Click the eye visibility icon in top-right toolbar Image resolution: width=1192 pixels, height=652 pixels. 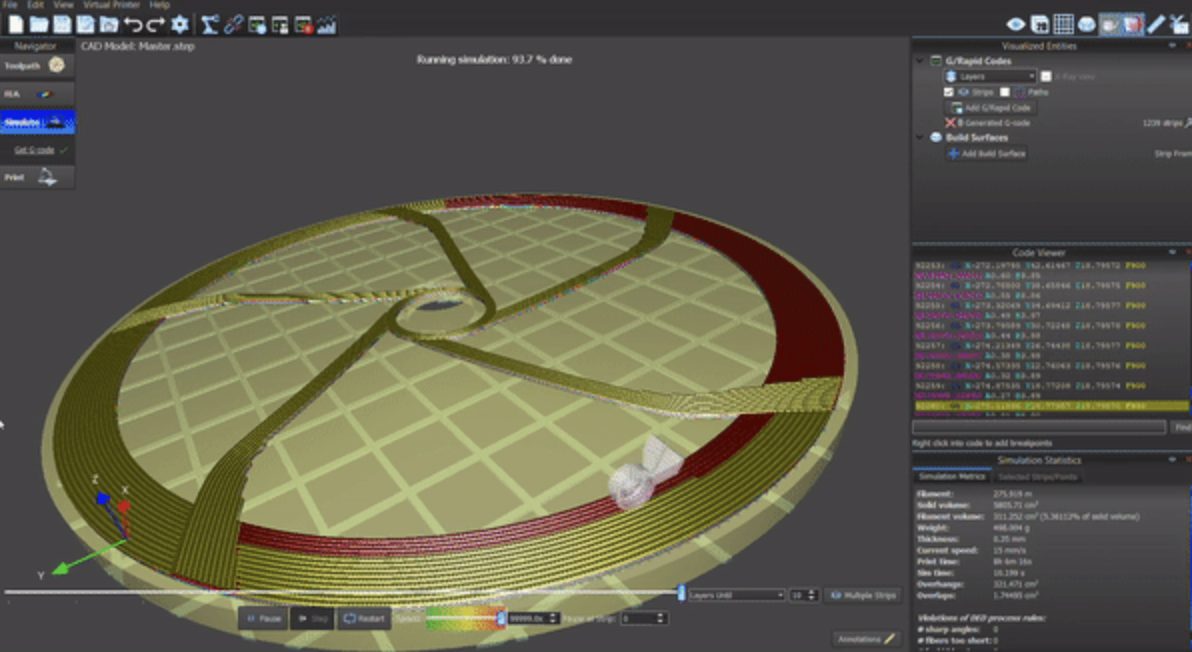[x=1016, y=25]
